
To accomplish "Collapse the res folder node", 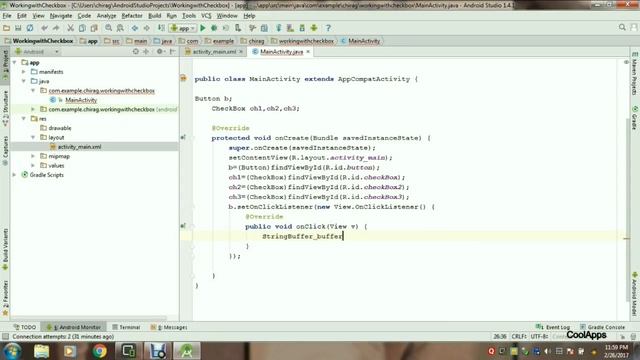I will [x=24, y=119].
